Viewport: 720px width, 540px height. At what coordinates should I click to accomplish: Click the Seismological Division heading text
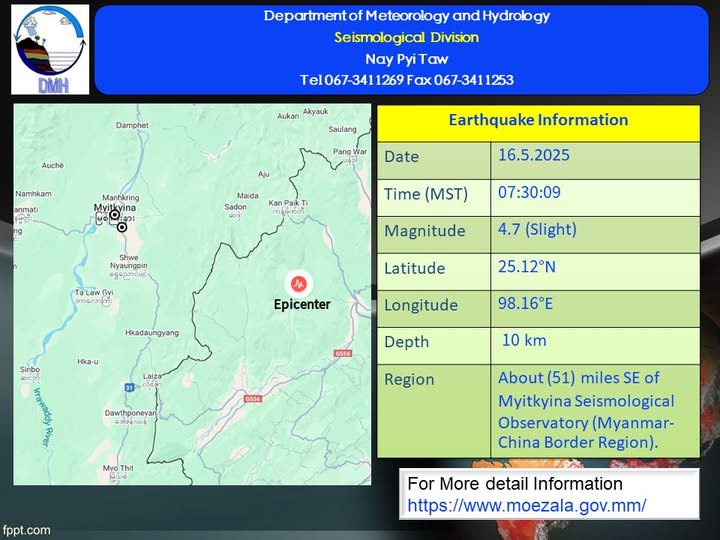[406, 37]
